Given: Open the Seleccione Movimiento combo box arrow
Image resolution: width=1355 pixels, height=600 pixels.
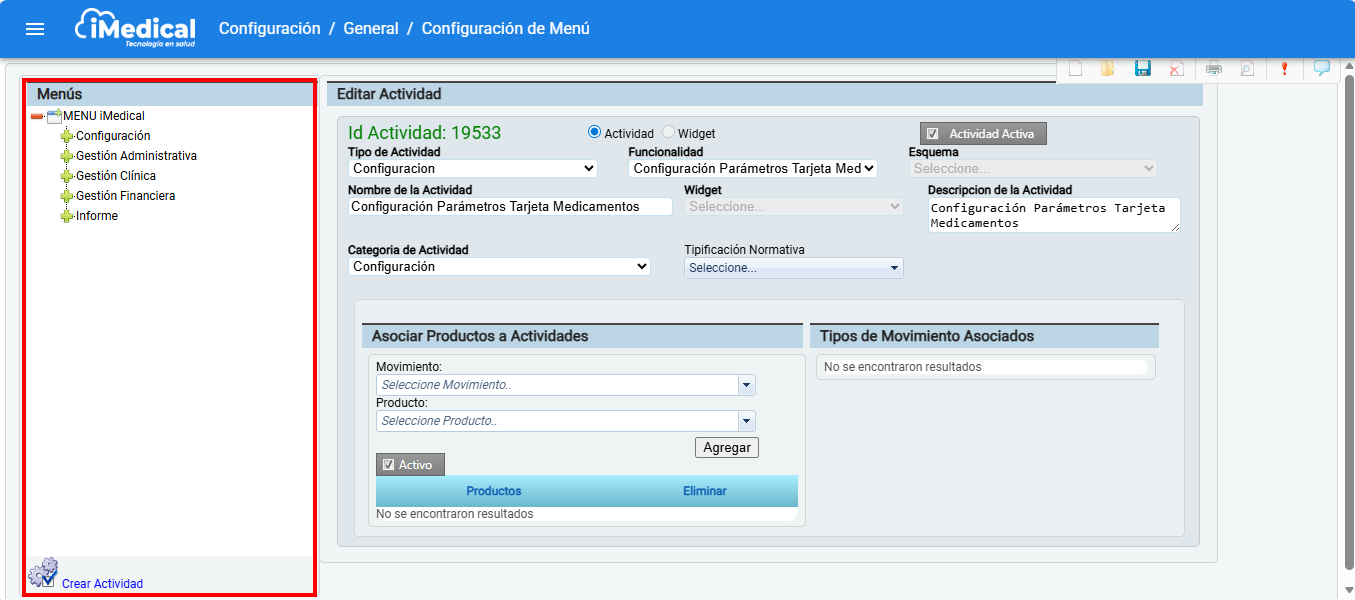Looking at the screenshot, I should pyautogui.click(x=746, y=385).
